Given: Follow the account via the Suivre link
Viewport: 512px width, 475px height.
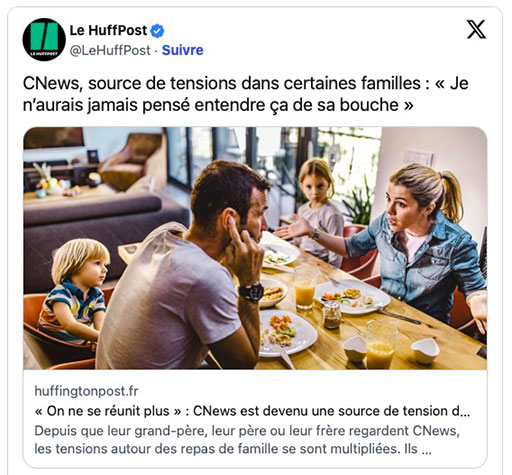Looking at the screenshot, I should pyautogui.click(x=182, y=50).
